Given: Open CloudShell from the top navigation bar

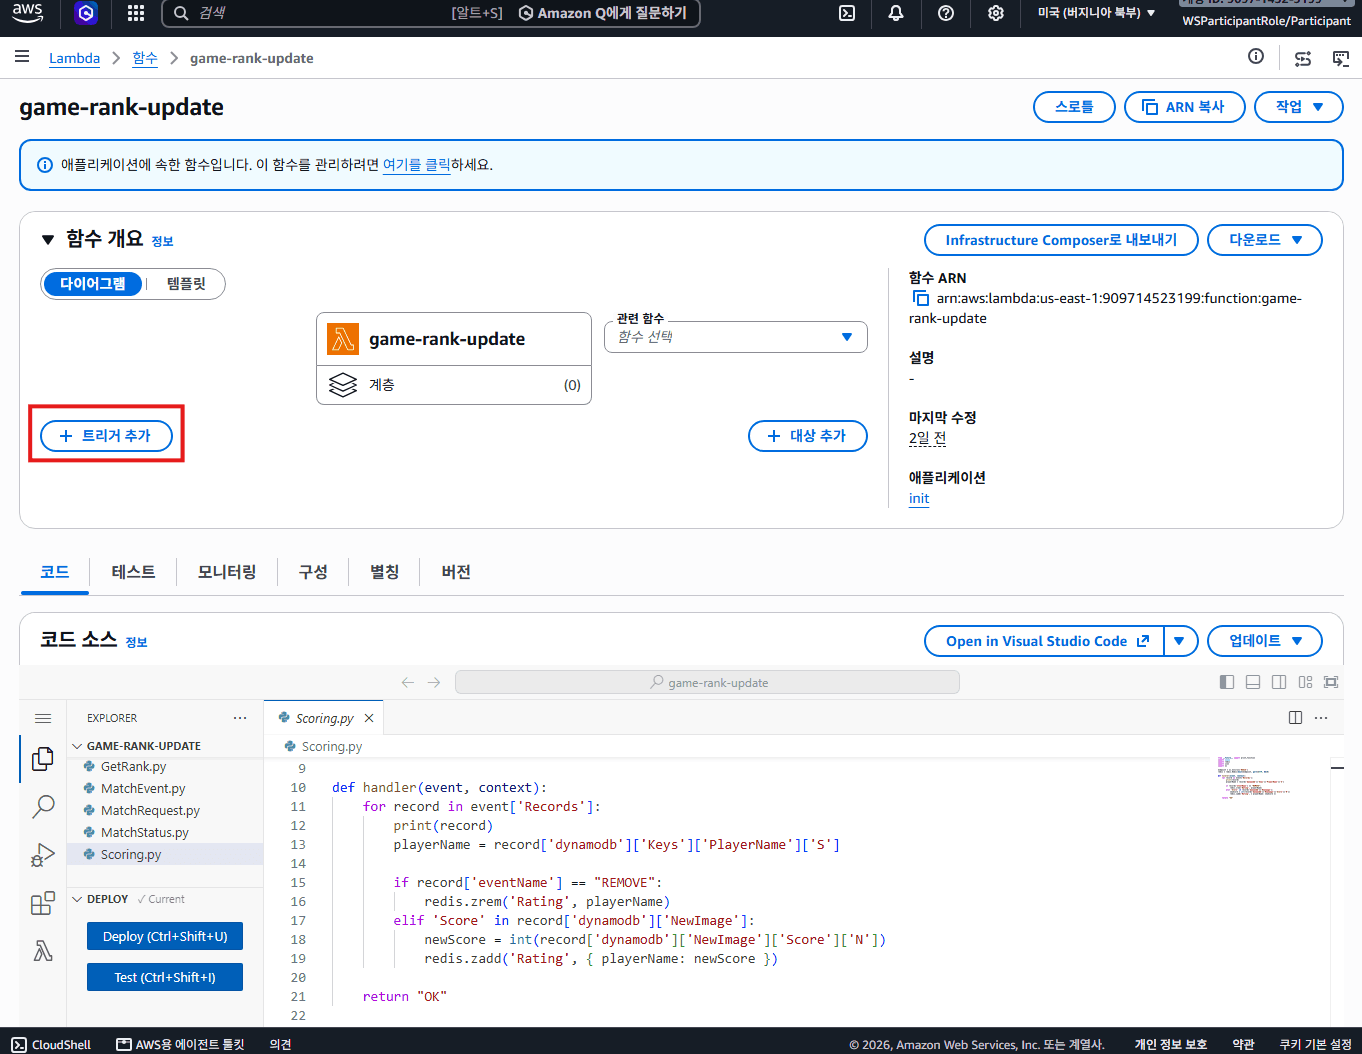Looking at the screenshot, I should (x=847, y=13).
